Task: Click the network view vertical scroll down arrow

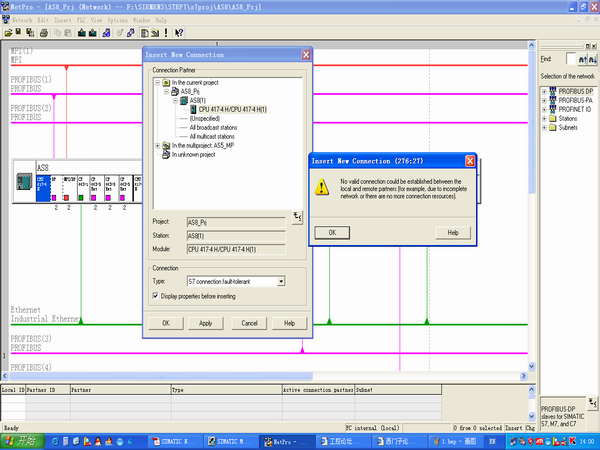Action: click(x=532, y=367)
